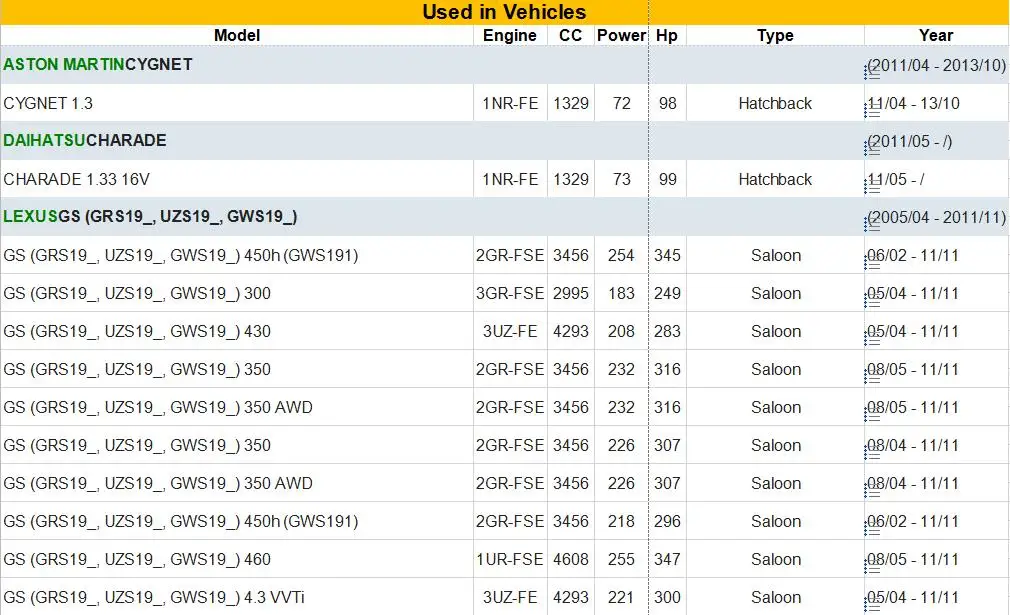
Task: Select the CC column header
Action: point(570,35)
